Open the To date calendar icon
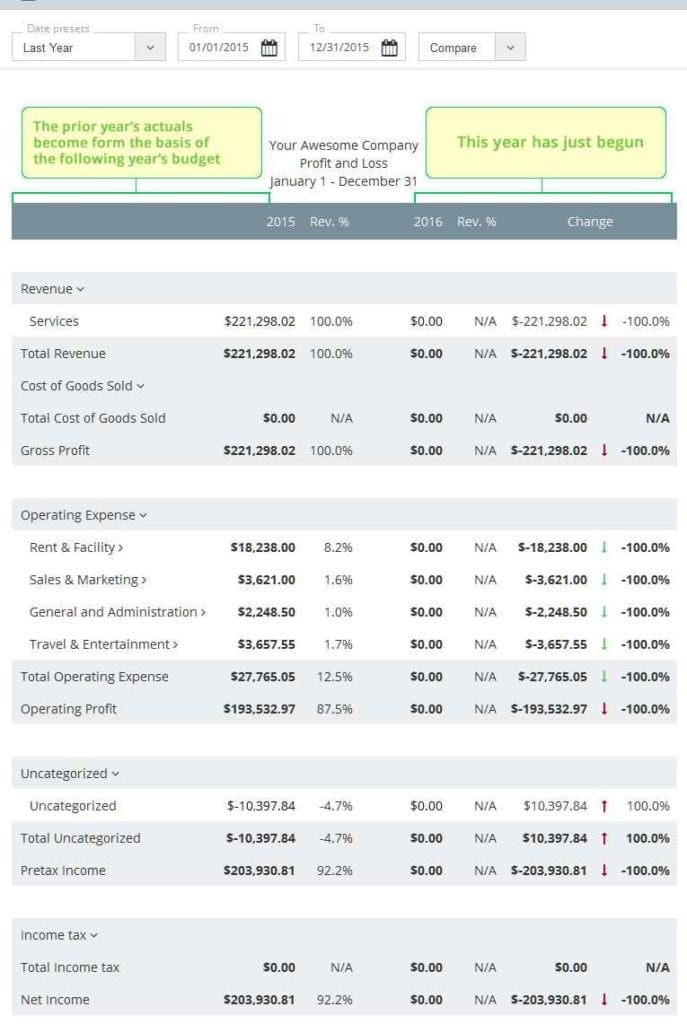Viewport: 687px width, 1024px height. click(x=389, y=48)
